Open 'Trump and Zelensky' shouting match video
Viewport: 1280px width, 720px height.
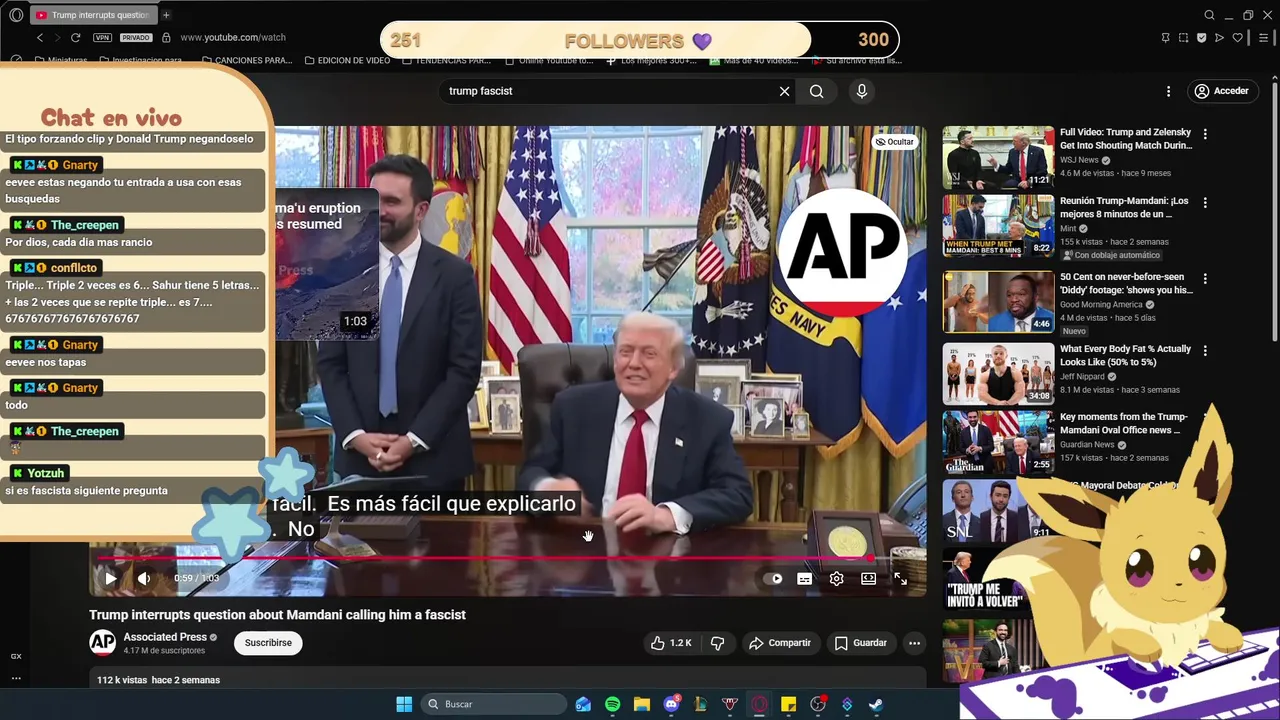pos(1126,139)
